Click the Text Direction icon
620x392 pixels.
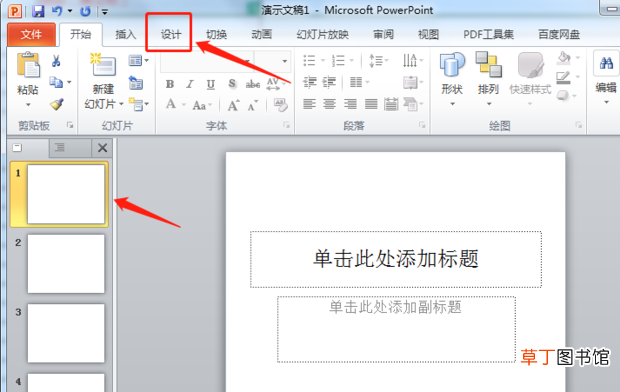(x=410, y=61)
